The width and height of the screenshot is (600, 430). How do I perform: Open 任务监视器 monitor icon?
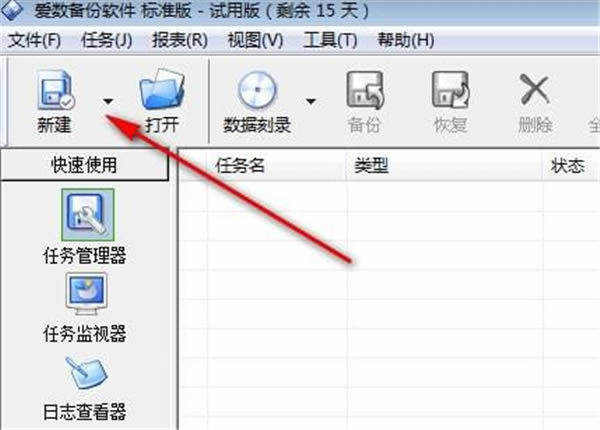coord(86,294)
